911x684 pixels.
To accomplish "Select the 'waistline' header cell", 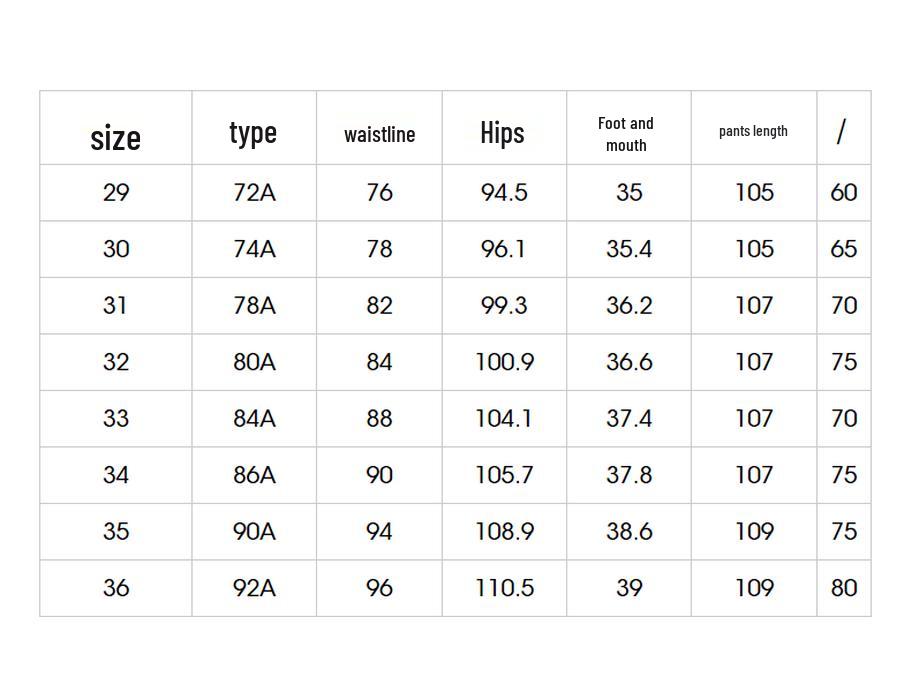I will (x=379, y=134).
